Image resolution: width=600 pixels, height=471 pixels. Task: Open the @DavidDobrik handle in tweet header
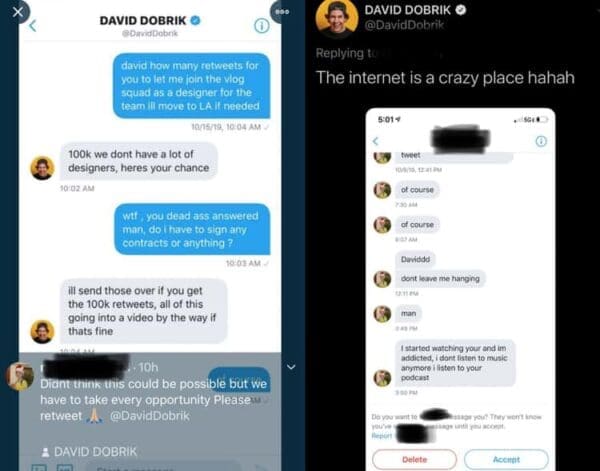(404, 25)
